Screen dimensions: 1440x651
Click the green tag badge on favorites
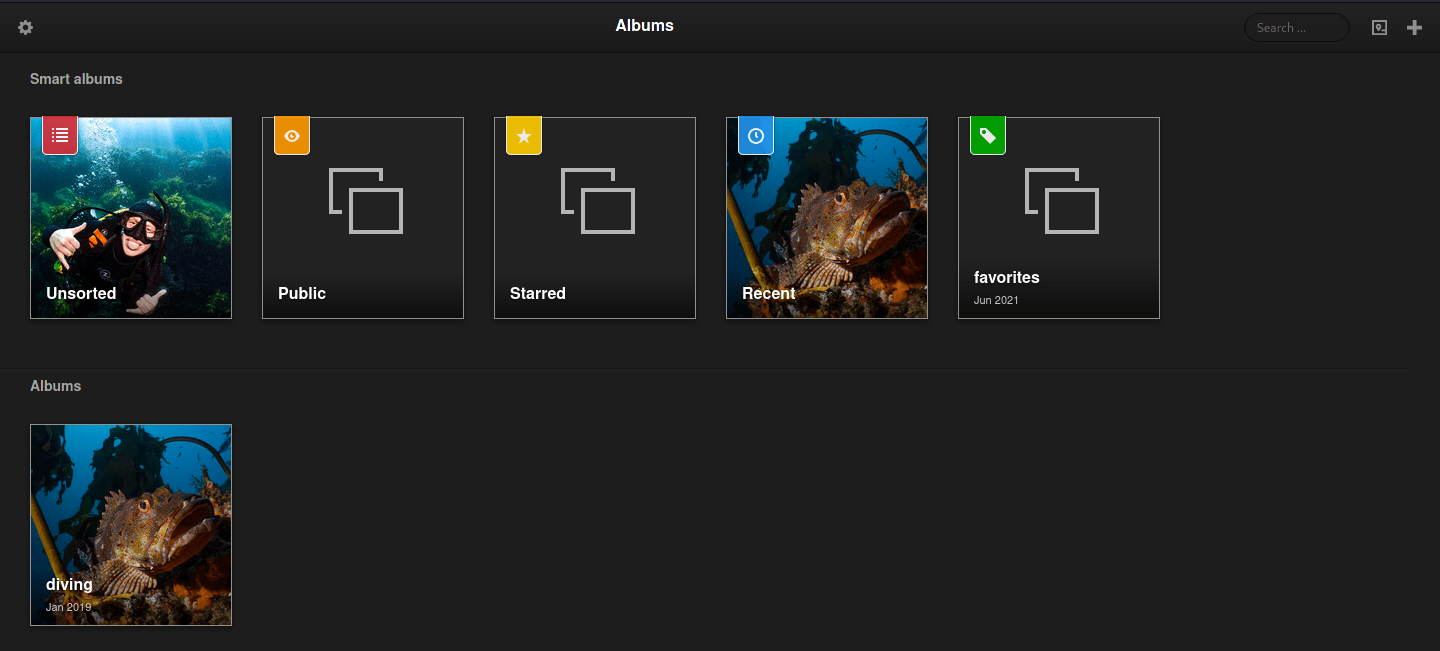coord(988,136)
